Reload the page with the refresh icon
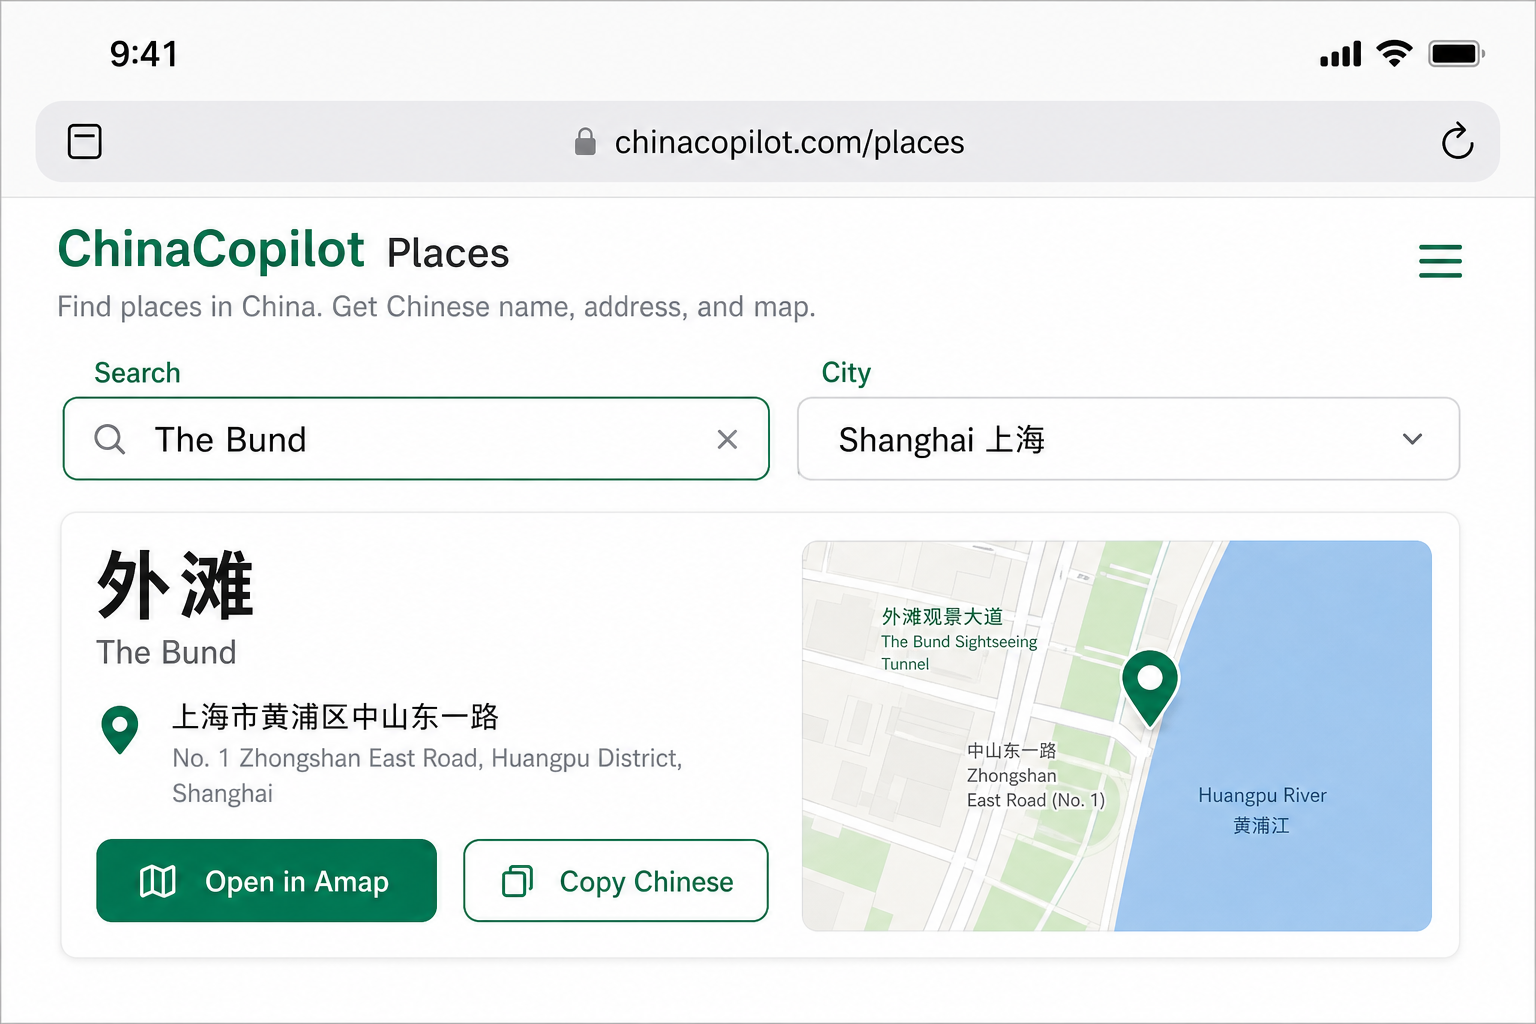Viewport: 1536px width, 1024px height. (1457, 141)
